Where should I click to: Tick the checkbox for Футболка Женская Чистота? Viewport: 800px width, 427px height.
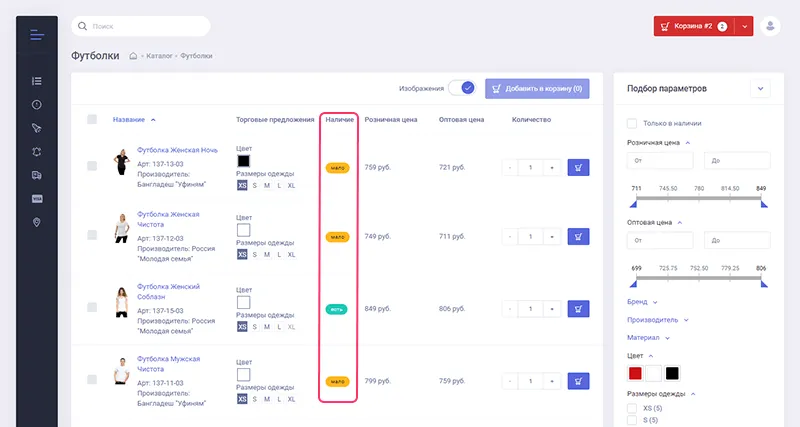pyautogui.click(x=92, y=236)
